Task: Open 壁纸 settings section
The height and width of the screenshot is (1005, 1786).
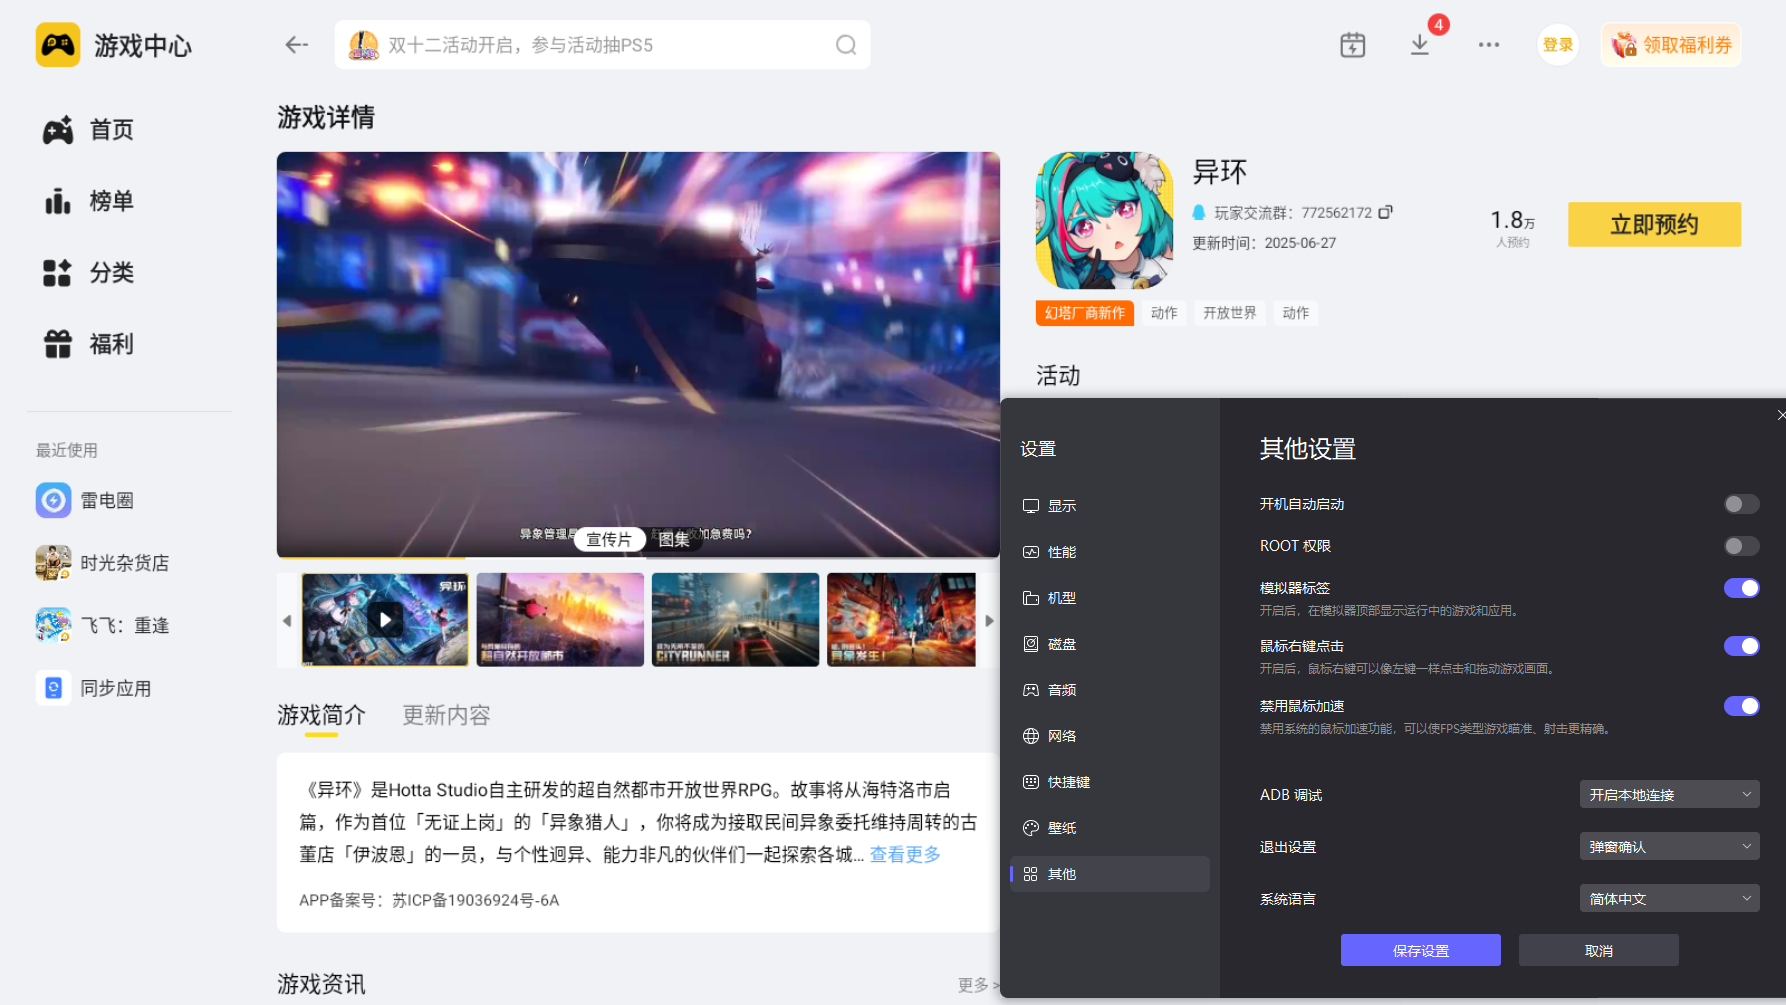Action: pyautogui.click(x=1109, y=828)
